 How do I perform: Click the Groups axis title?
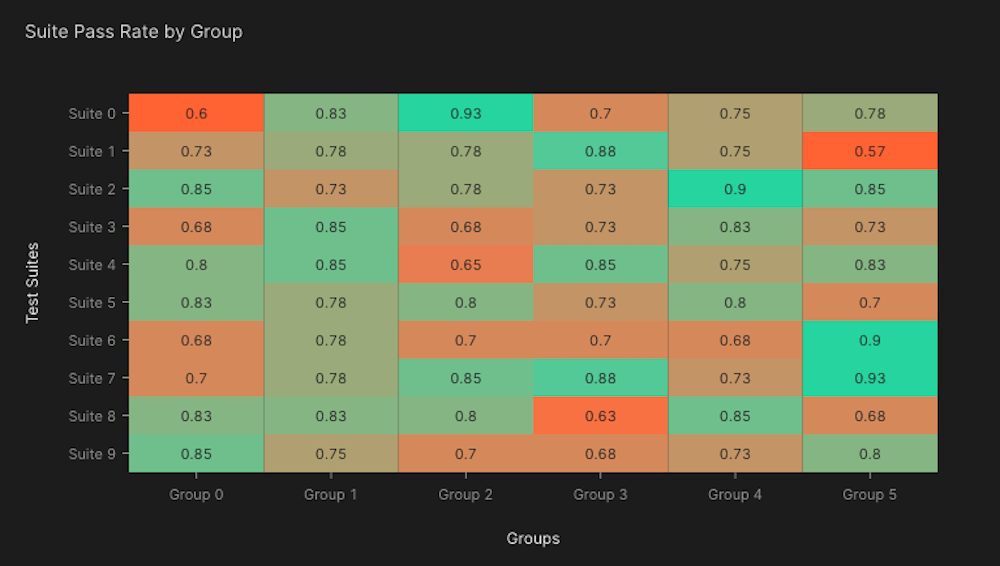tap(533, 538)
